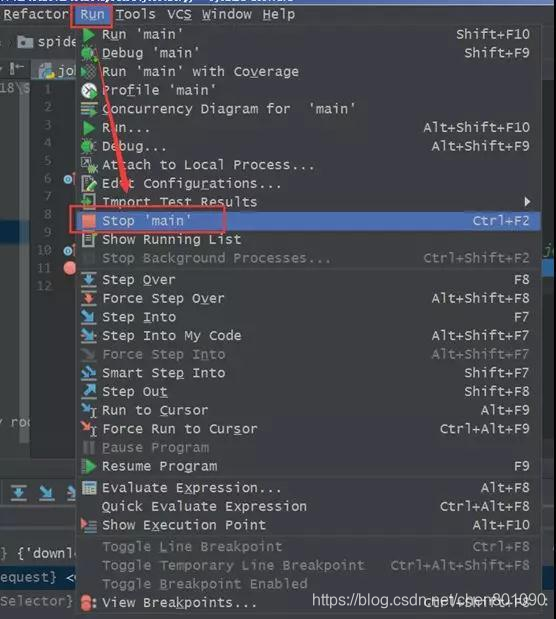Choose Step Out menu entry
The width and height of the screenshot is (556, 619).
coord(308,392)
